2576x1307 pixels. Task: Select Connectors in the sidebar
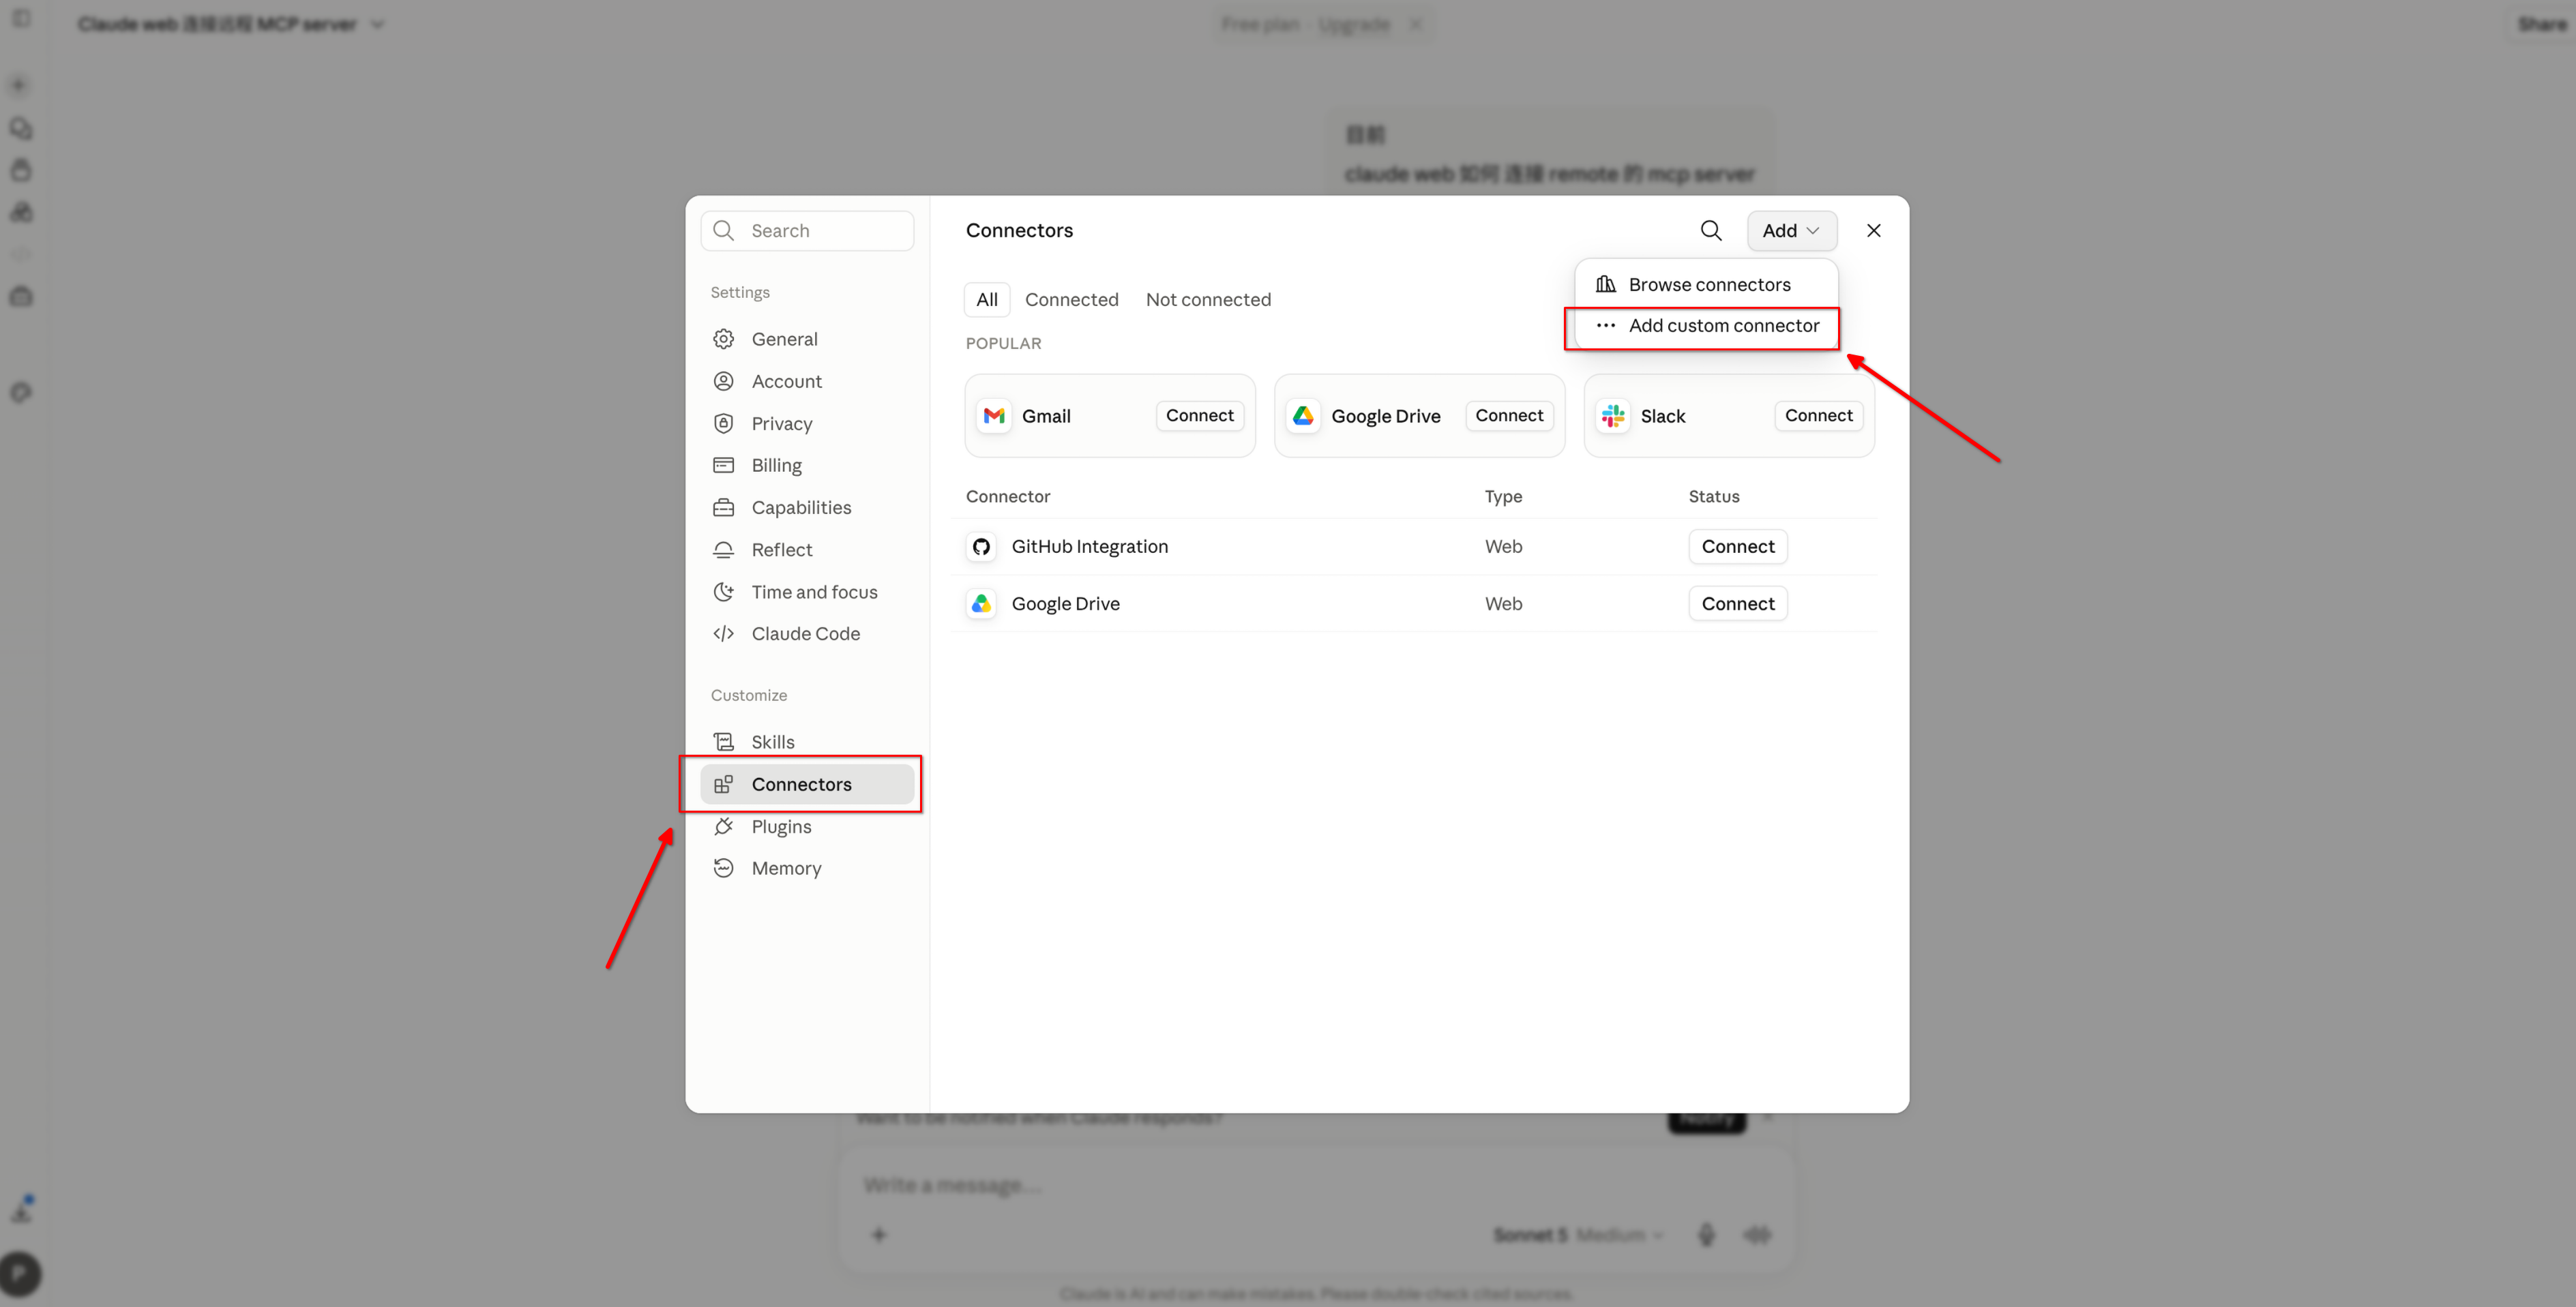coord(807,784)
